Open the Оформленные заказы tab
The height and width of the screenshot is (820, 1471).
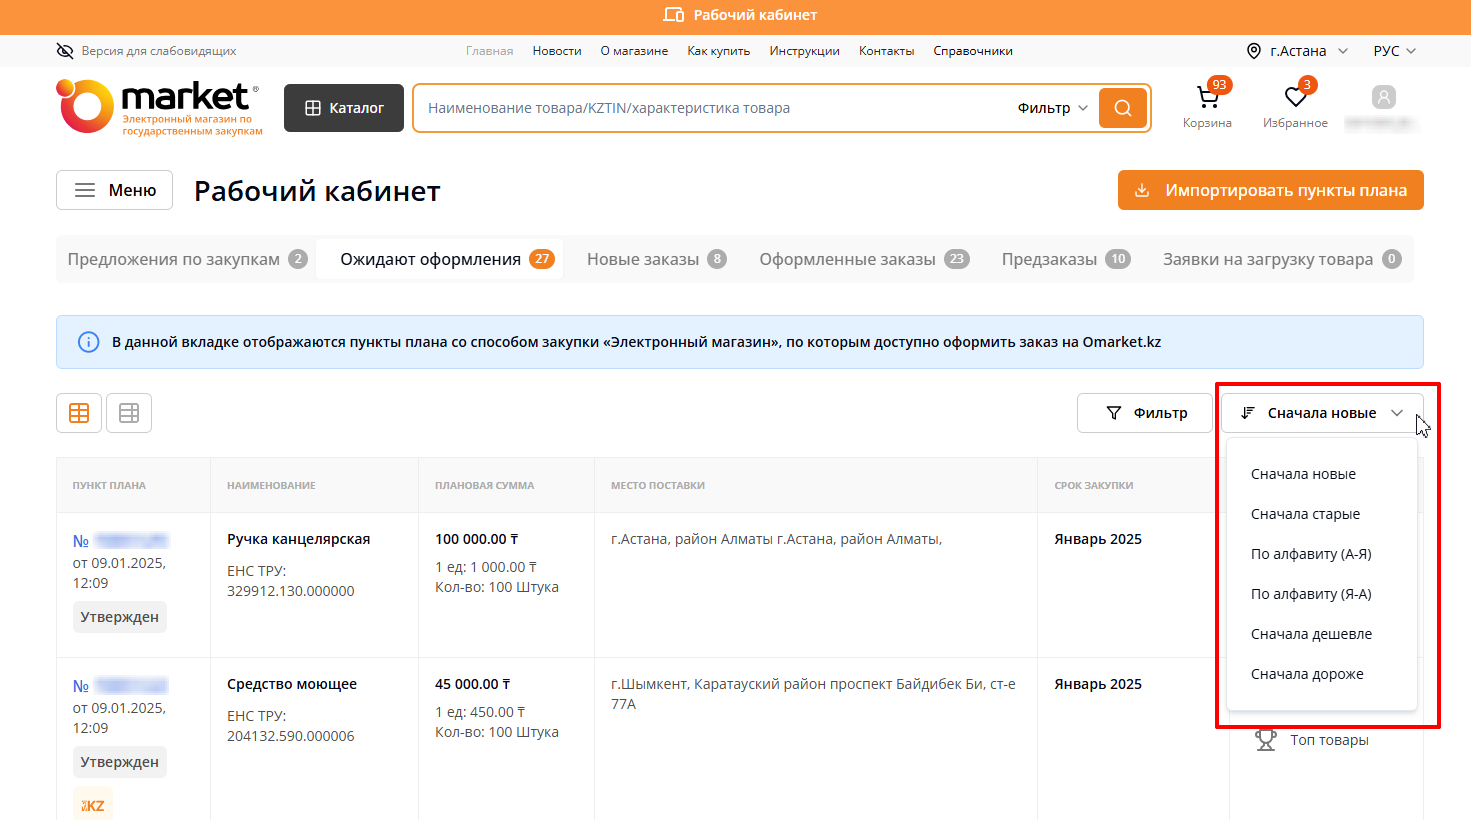click(863, 259)
